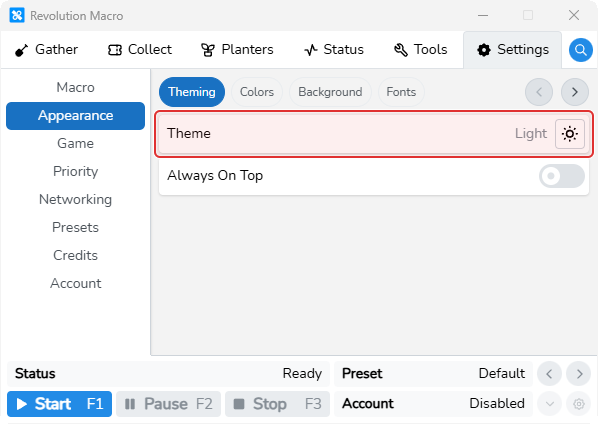598x424 pixels.
Task: Switch to the Status tab
Action: tap(334, 50)
